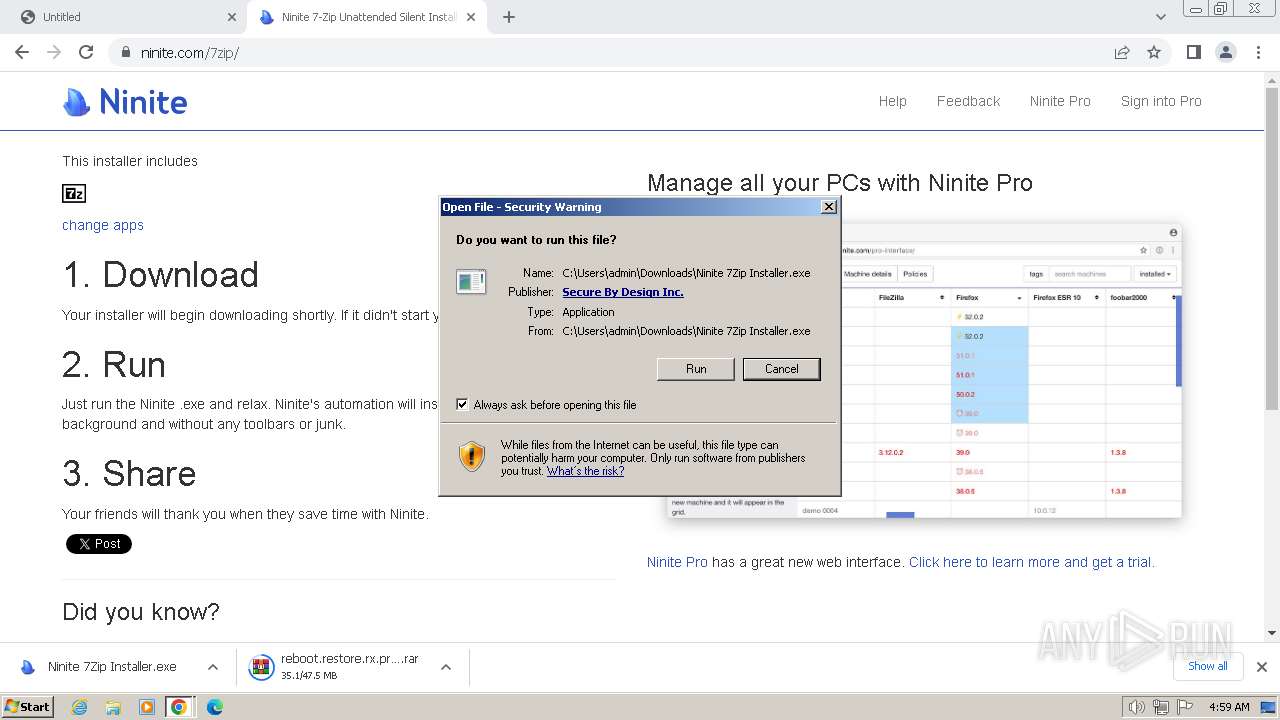Click the Run button in Security Warning dialog
The width and height of the screenshot is (1280, 720).
click(x=696, y=369)
